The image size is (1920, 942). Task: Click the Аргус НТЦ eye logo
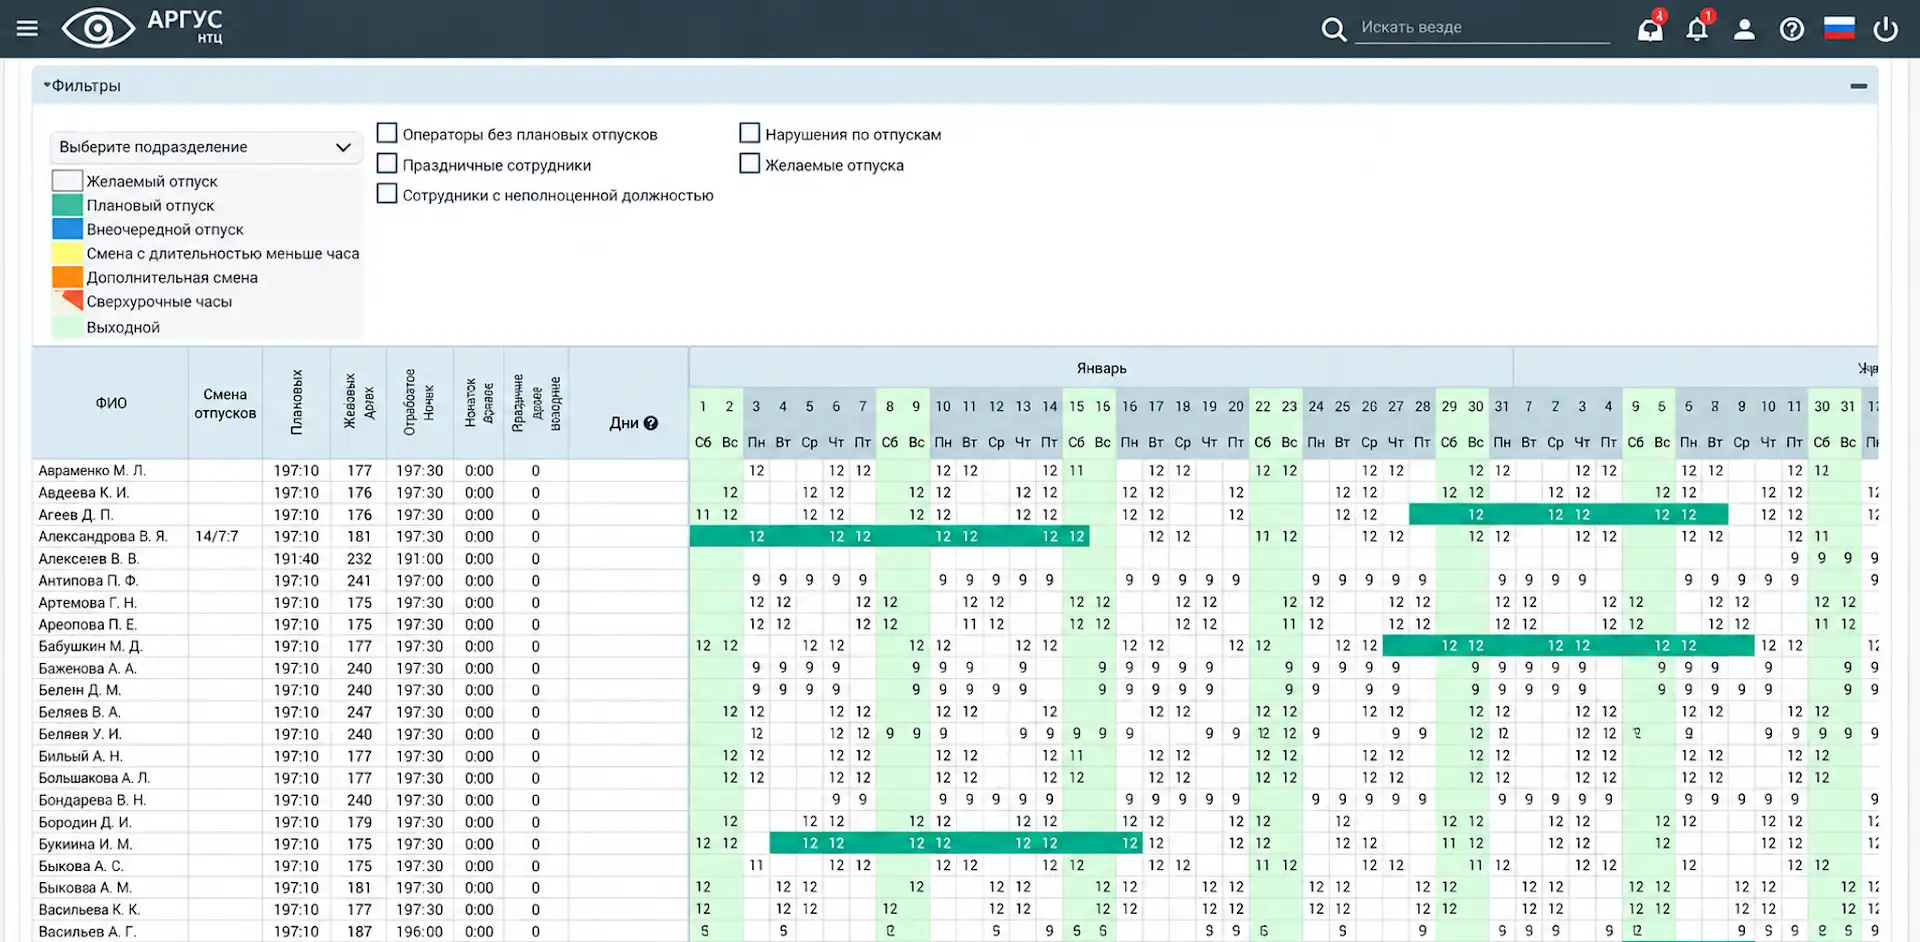[x=97, y=28]
